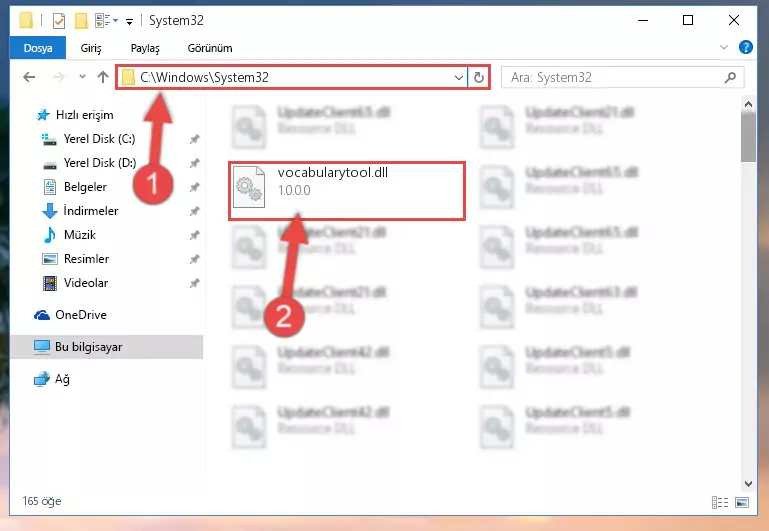Open the Paylaş ribbon tab
This screenshot has width=769, height=531.
click(x=145, y=48)
